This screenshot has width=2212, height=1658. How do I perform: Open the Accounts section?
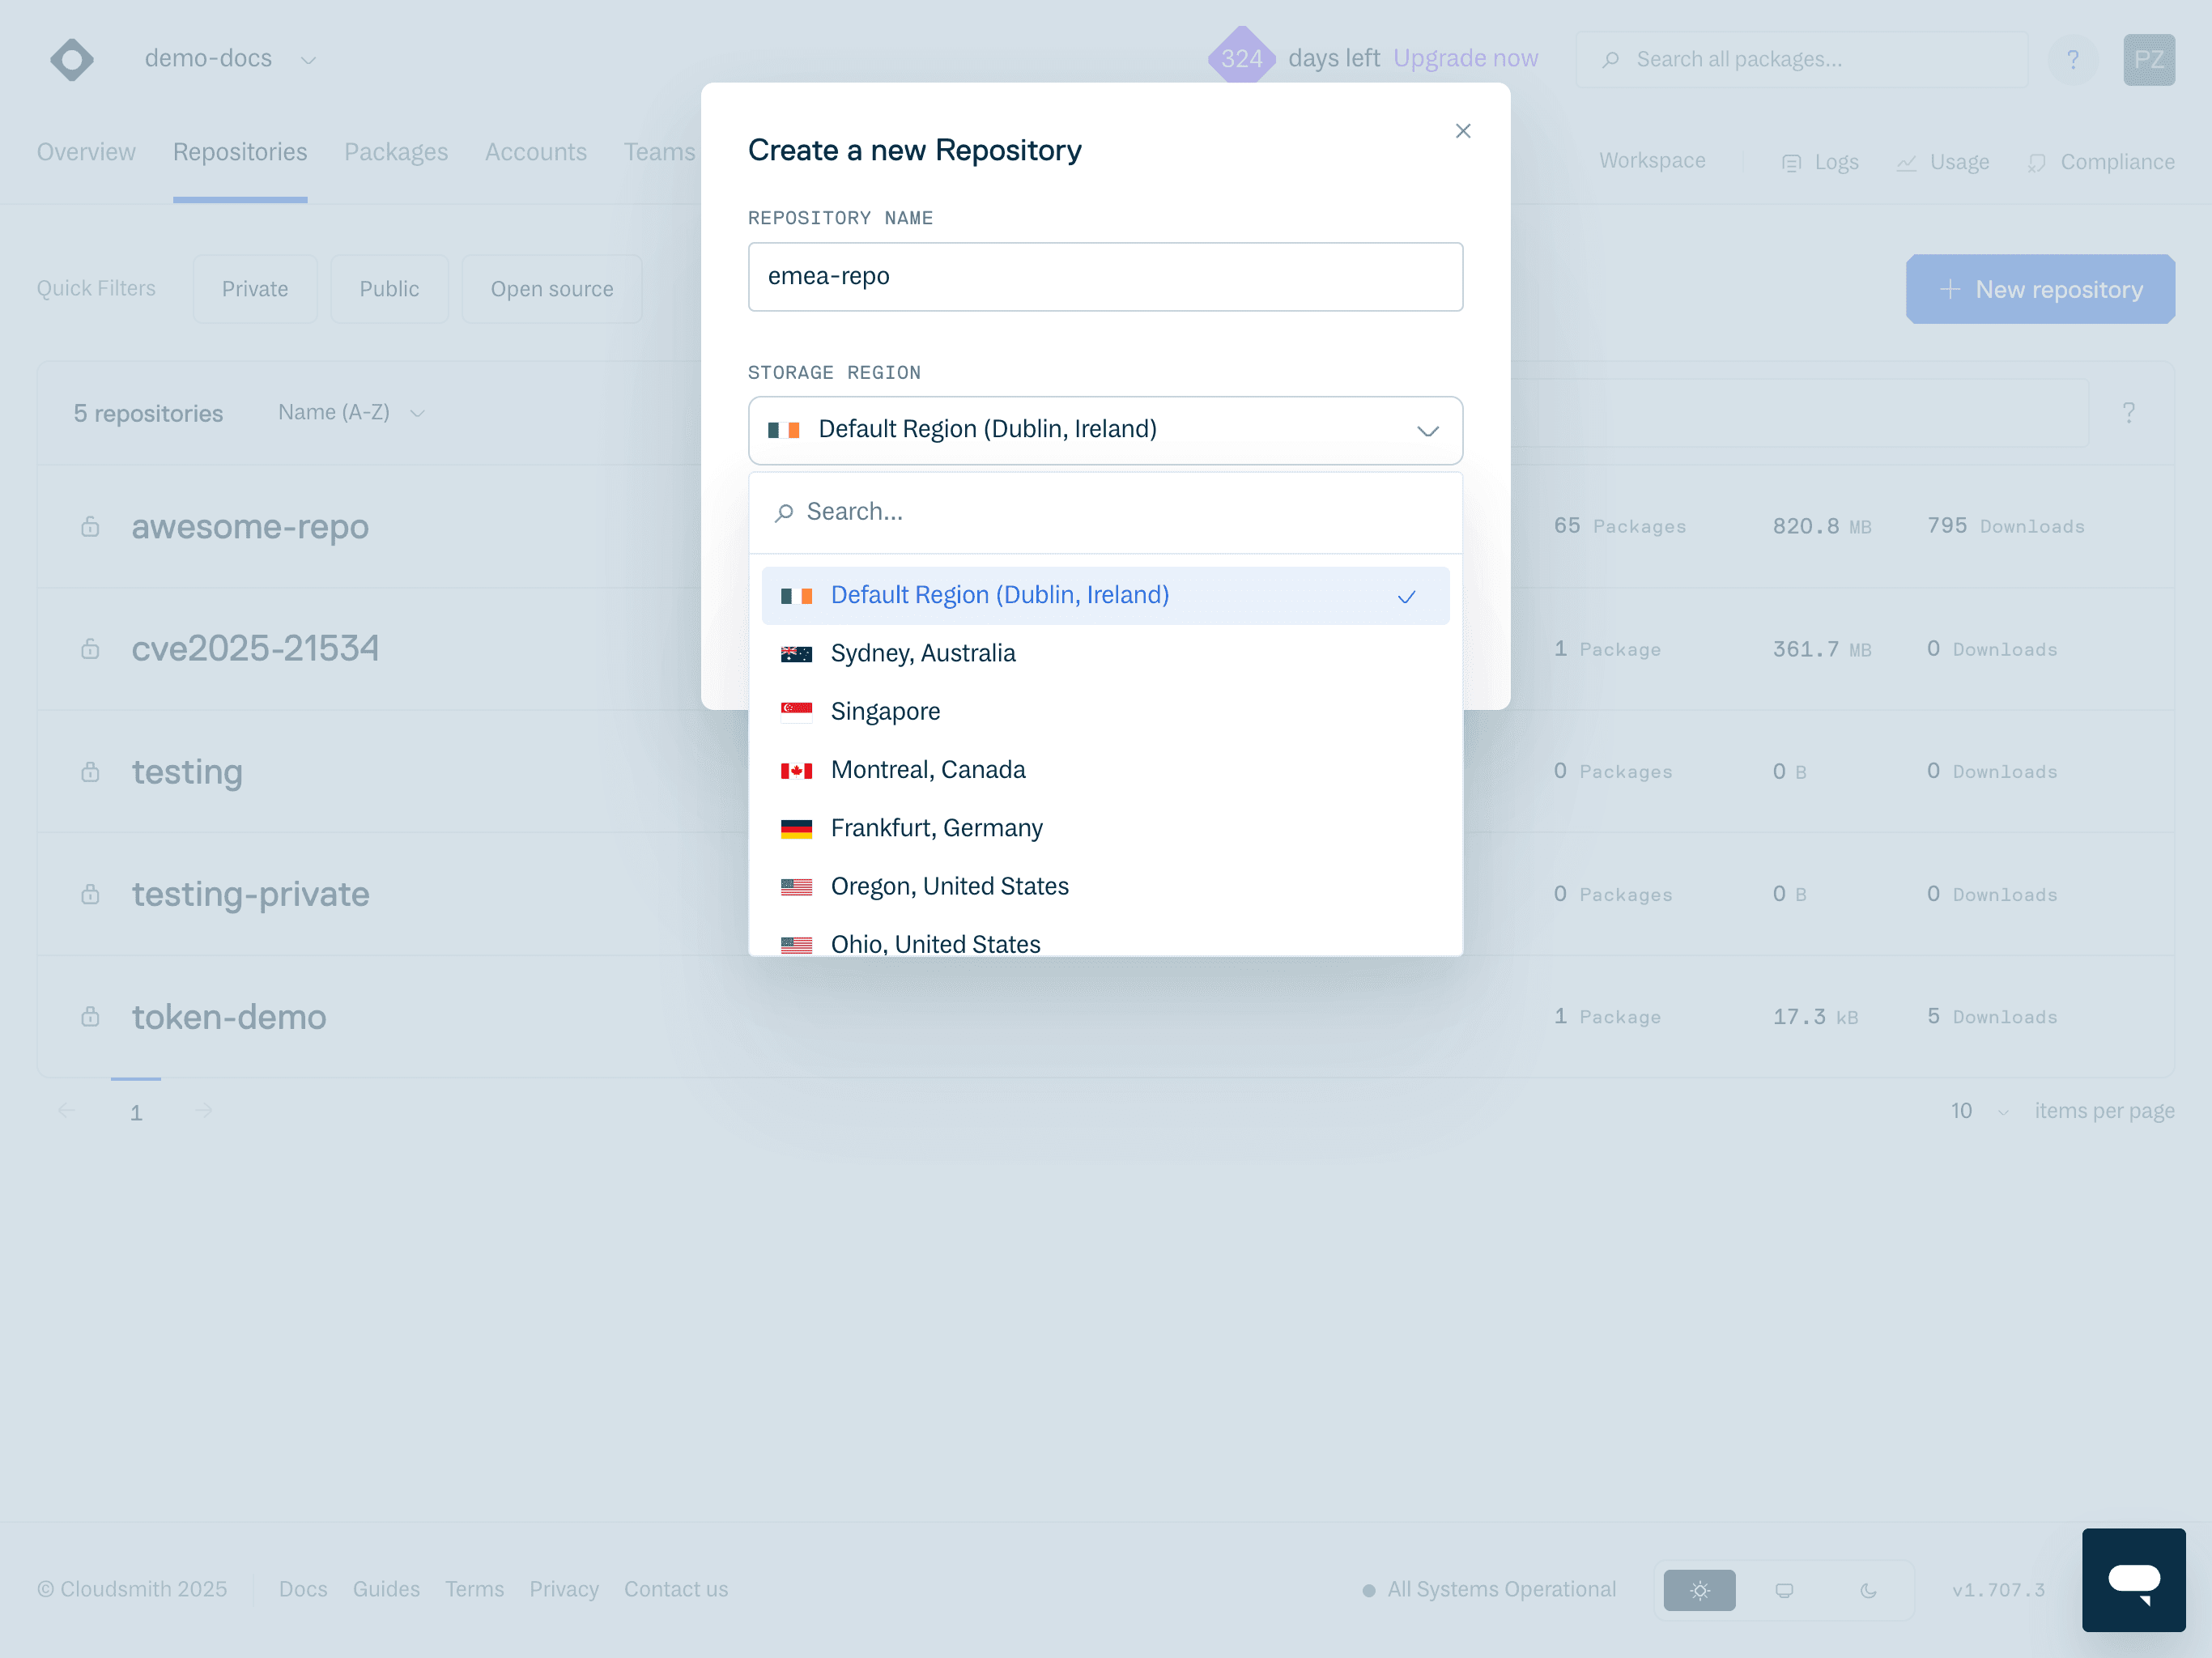[536, 152]
